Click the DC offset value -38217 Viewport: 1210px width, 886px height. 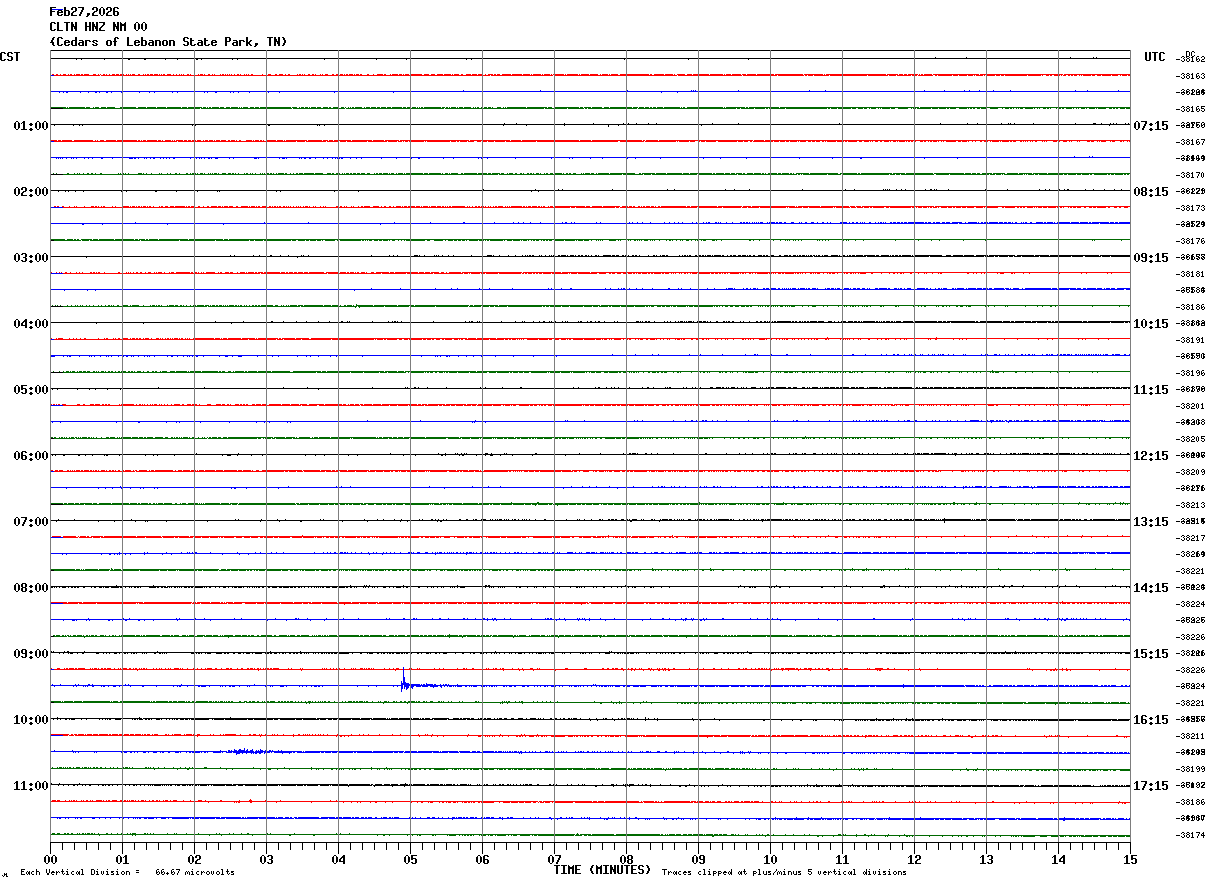(1191, 538)
